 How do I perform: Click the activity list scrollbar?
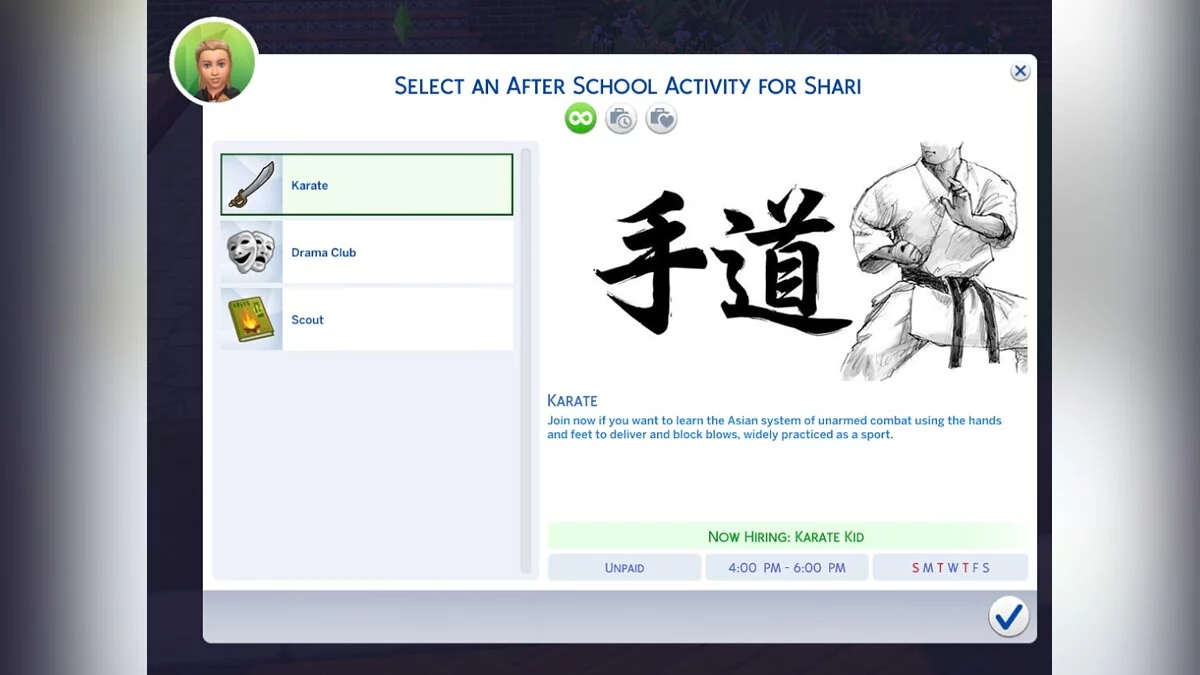[526, 361]
